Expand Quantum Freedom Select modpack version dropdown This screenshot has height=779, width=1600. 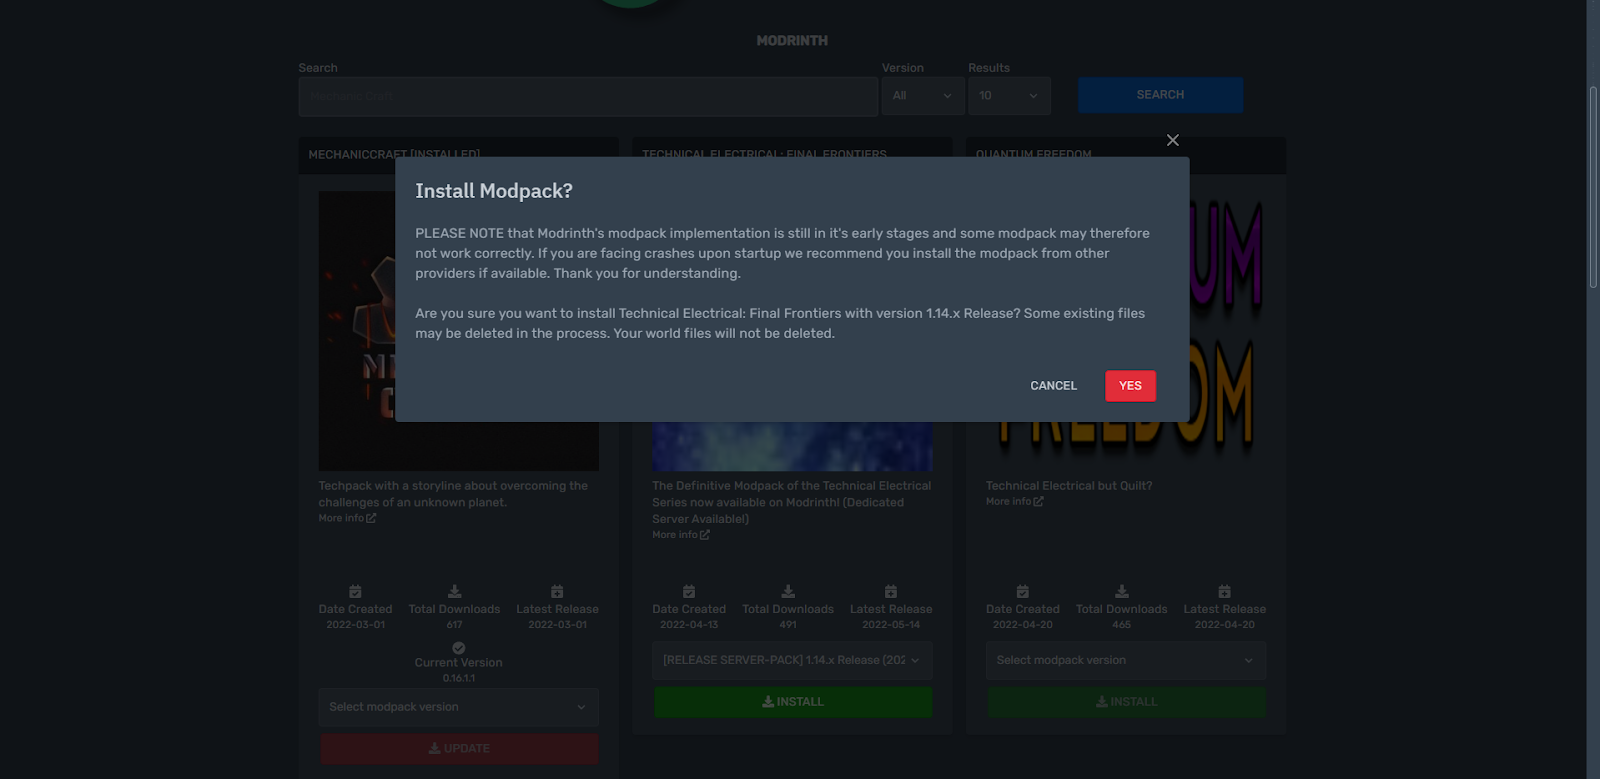(x=1126, y=660)
